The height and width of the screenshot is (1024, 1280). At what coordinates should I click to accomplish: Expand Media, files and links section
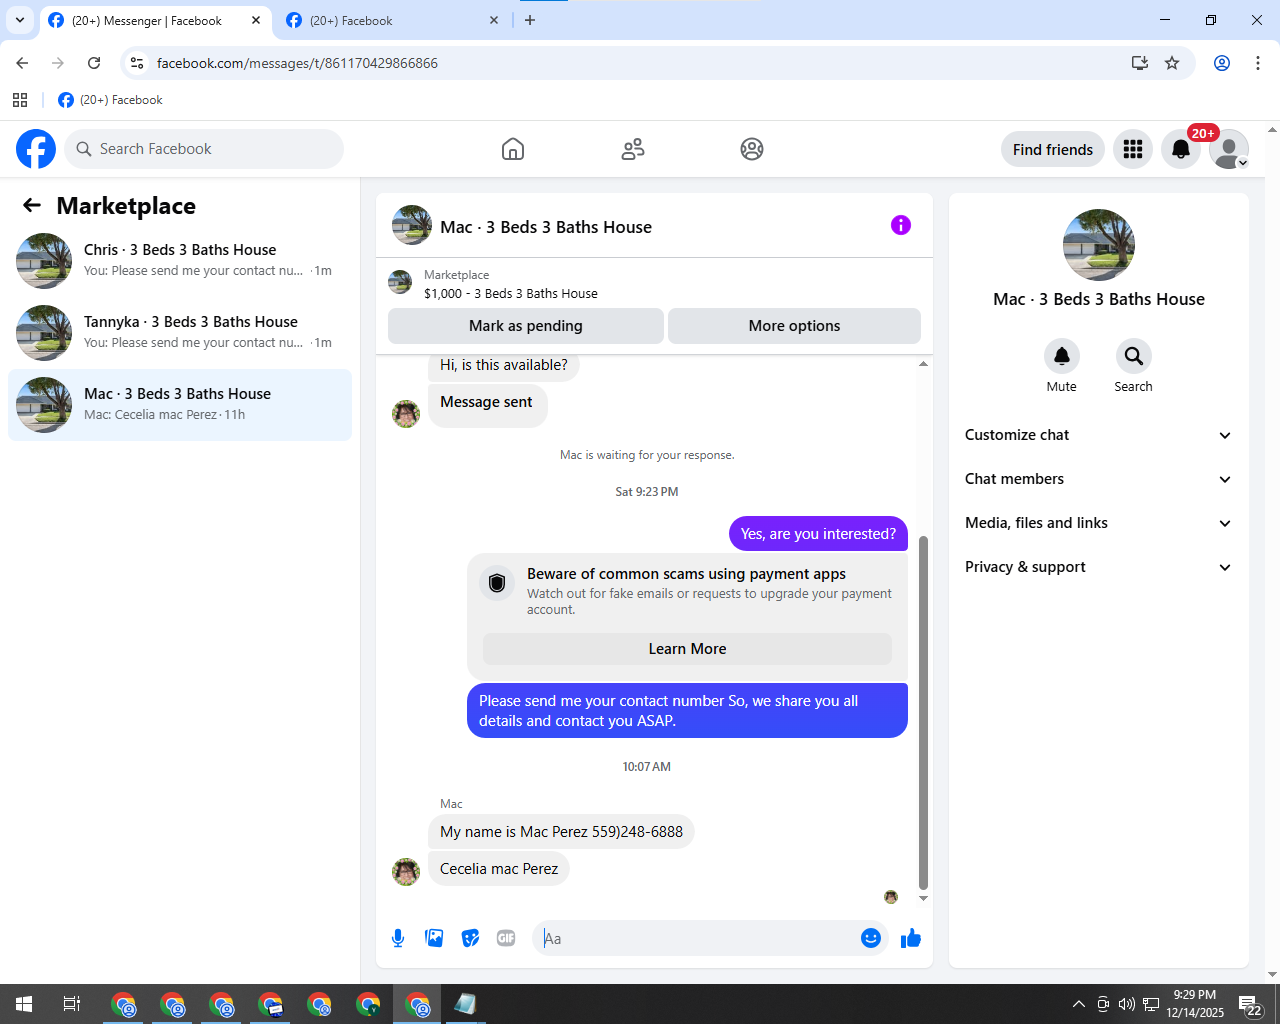[x=1099, y=523]
